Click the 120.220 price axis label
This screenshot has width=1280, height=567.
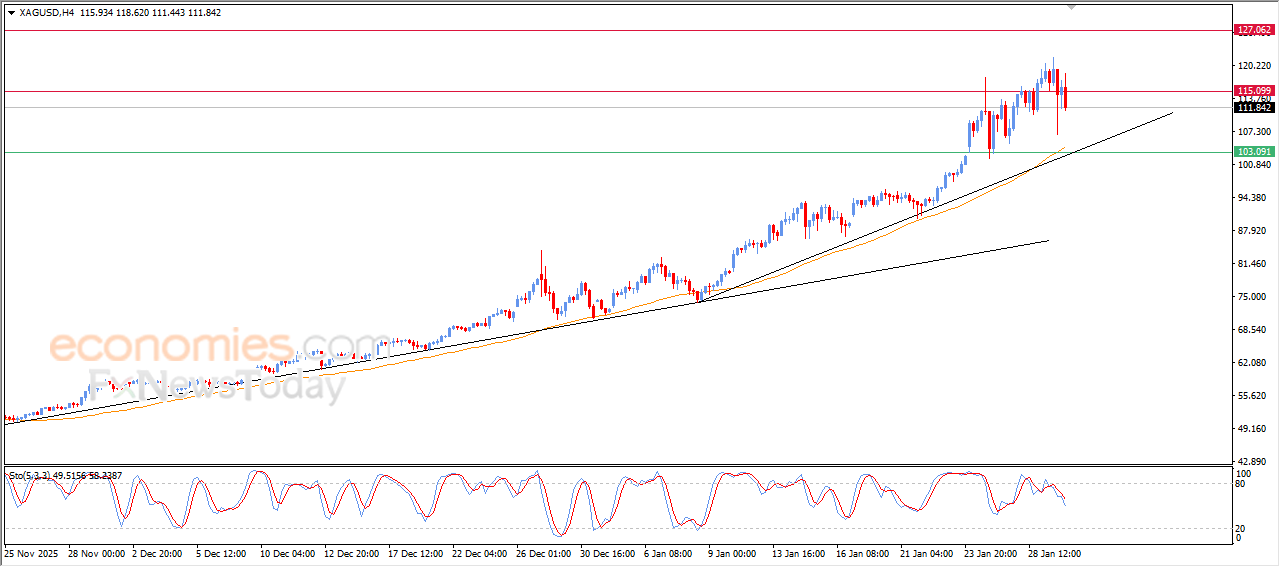click(1253, 66)
